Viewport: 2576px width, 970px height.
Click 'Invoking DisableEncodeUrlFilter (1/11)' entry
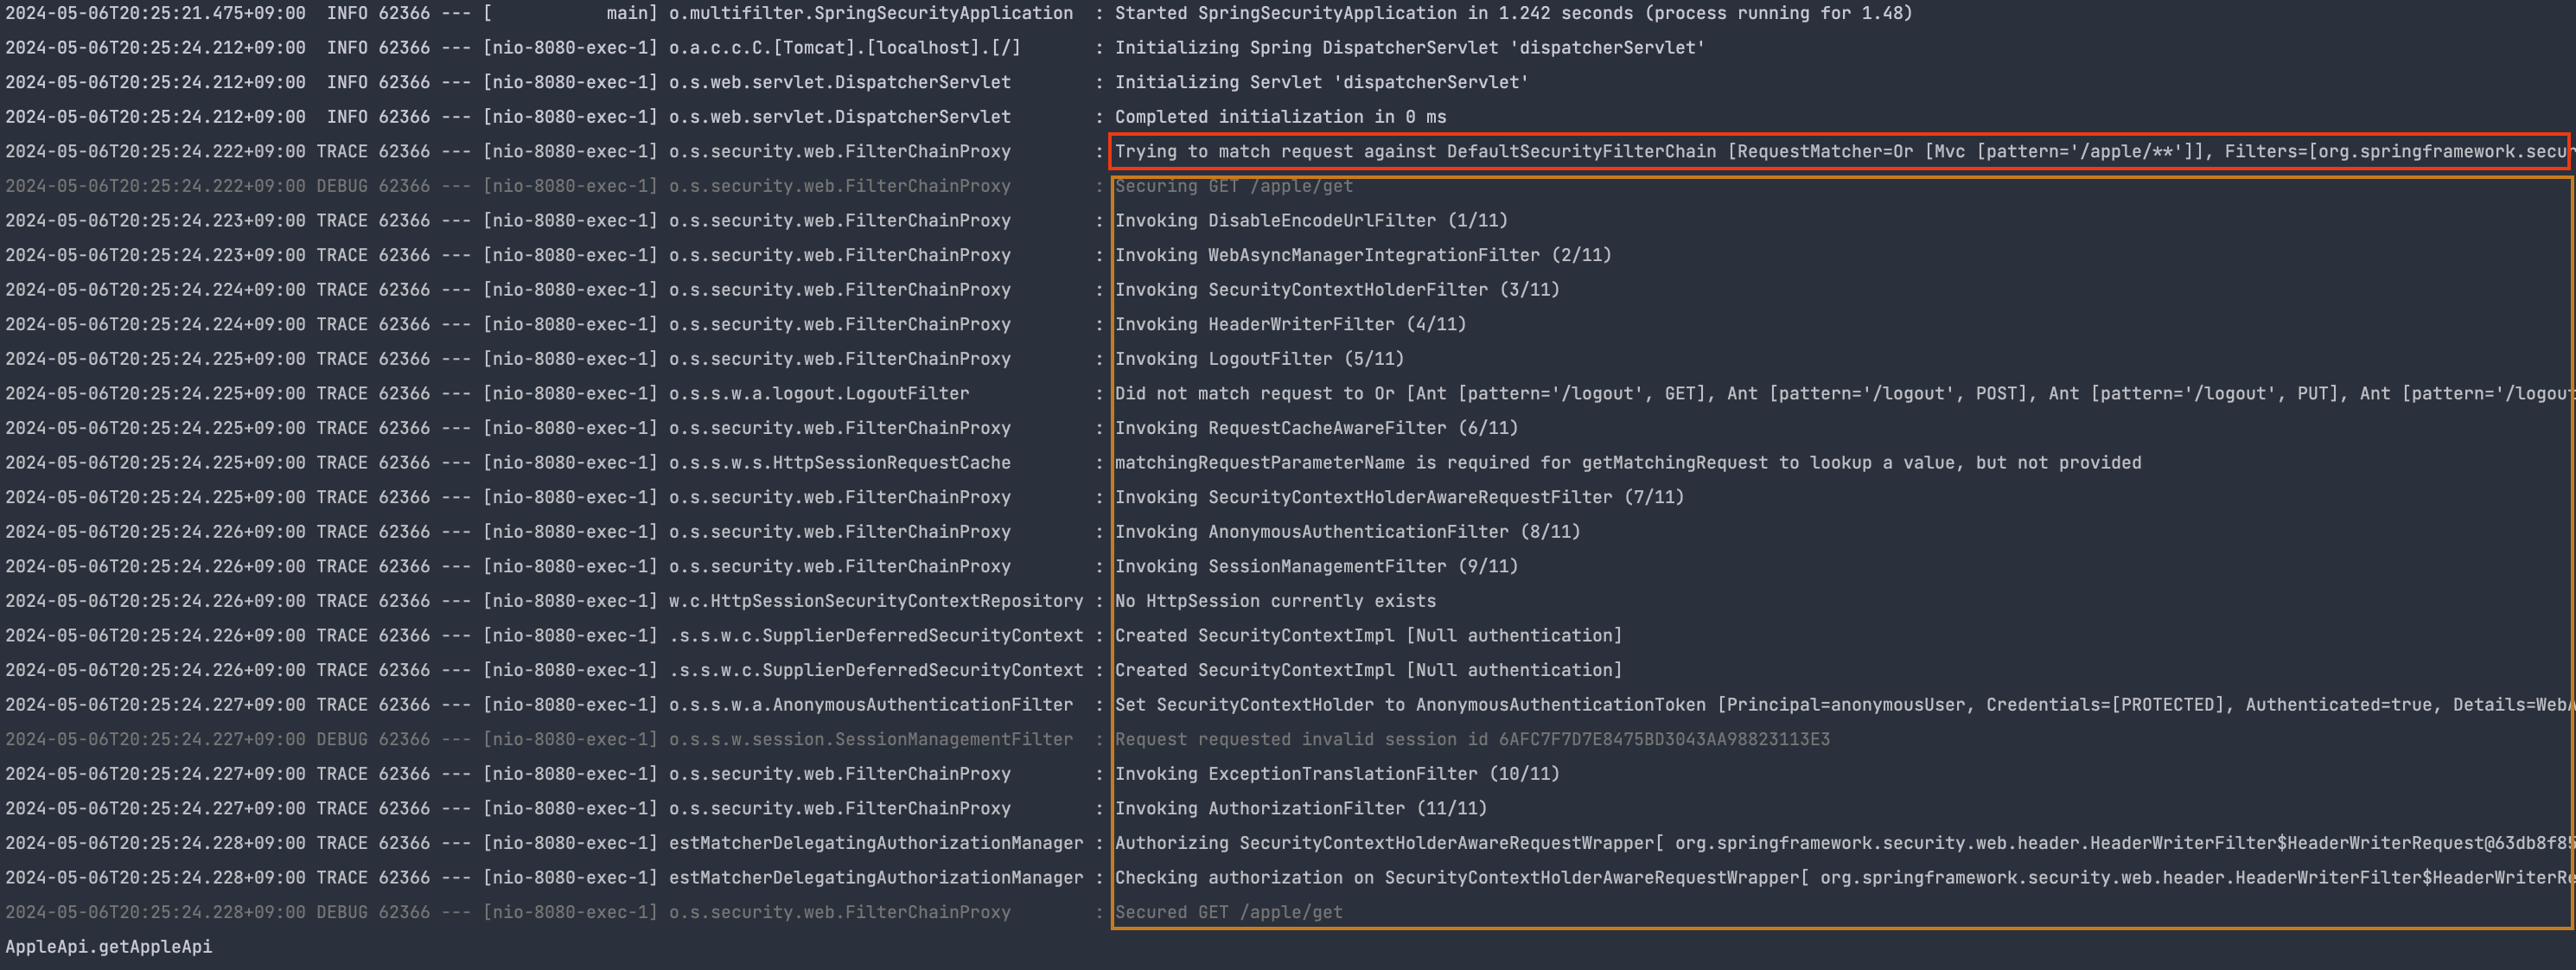[1311, 221]
